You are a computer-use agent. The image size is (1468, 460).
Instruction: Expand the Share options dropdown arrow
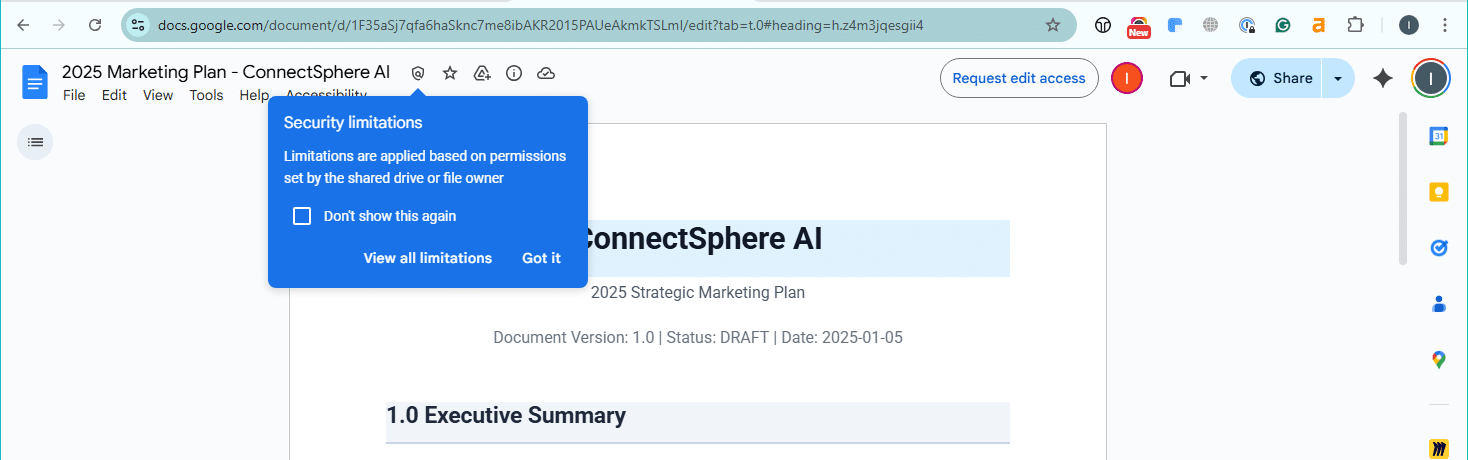click(1338, 78)
